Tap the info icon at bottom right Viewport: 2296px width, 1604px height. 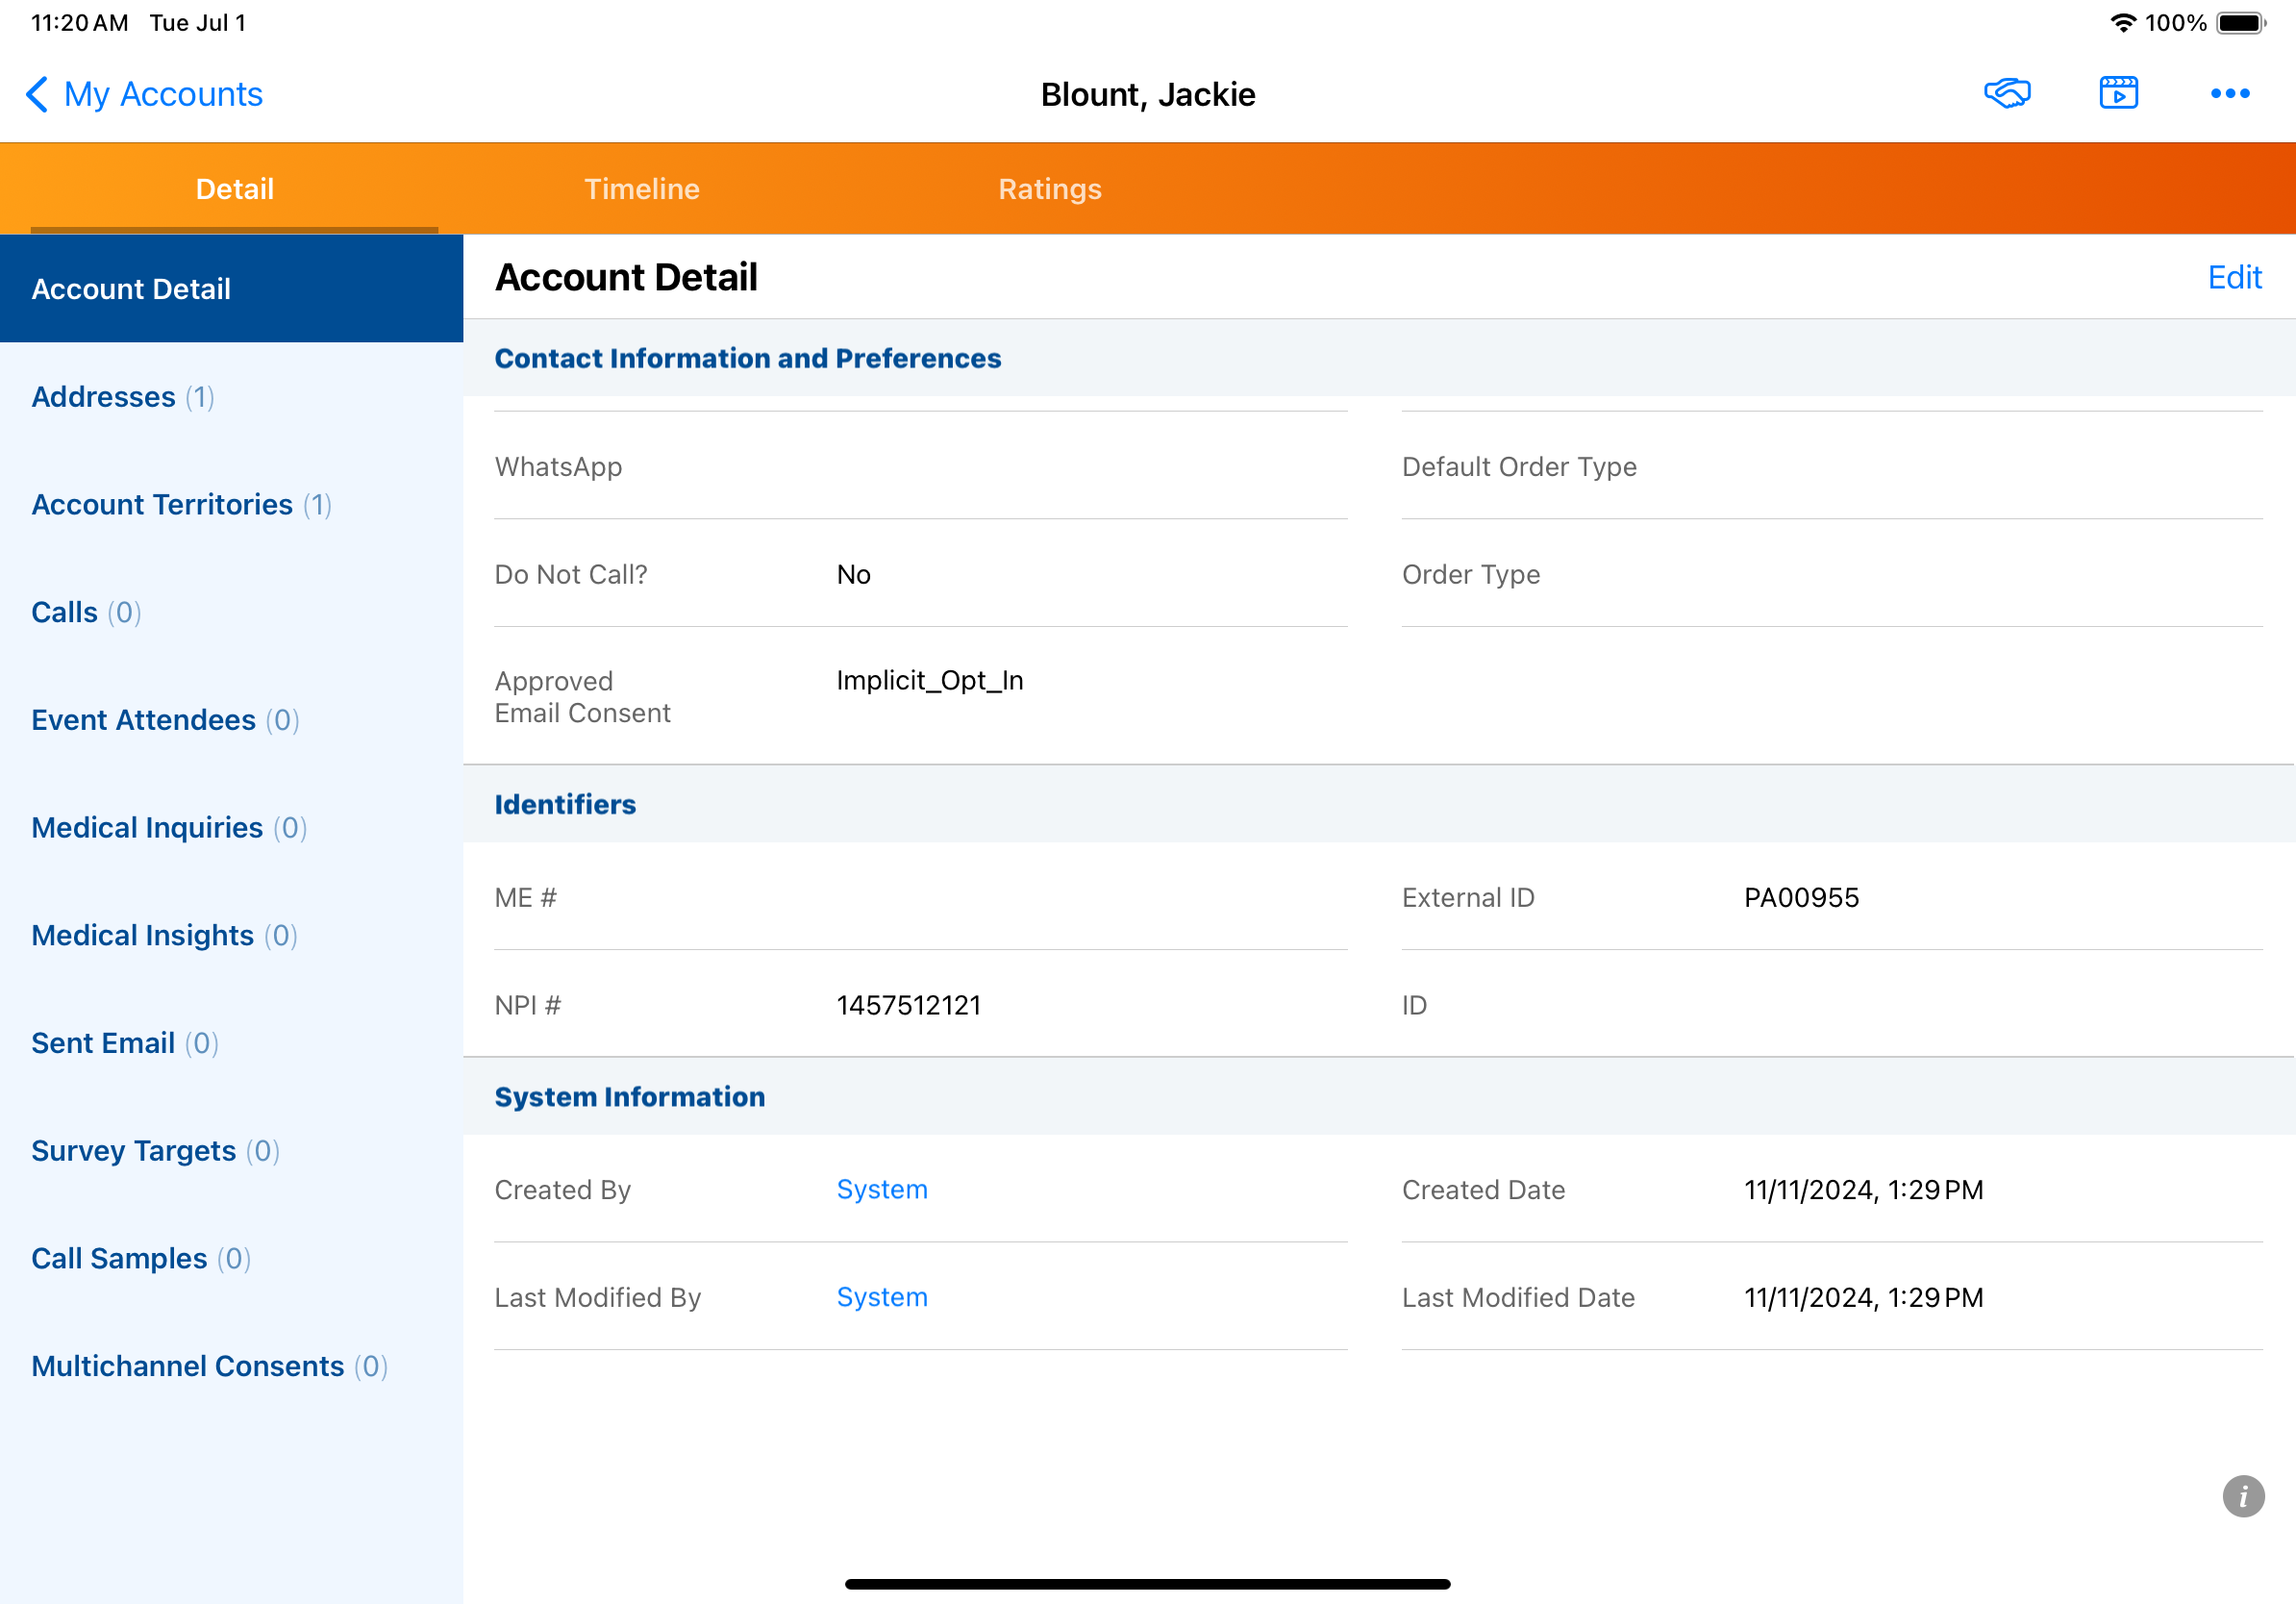pos(2242,1496)
